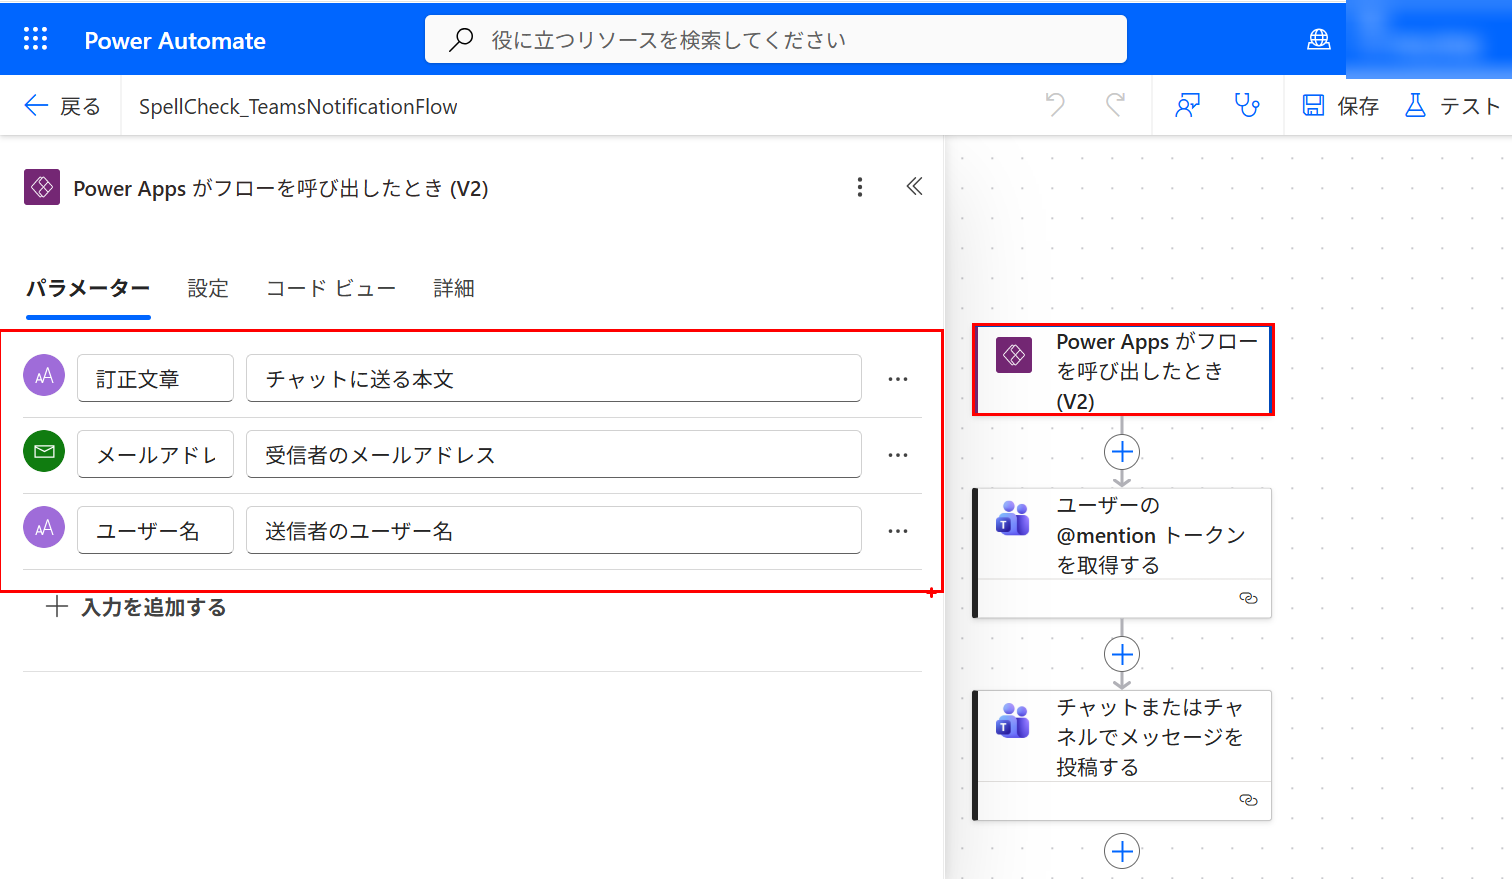Viewport: 1512px width, 879px height.
Task: Open the Microsoft 365 app launcher waffle icon
Action: [36, 38]
